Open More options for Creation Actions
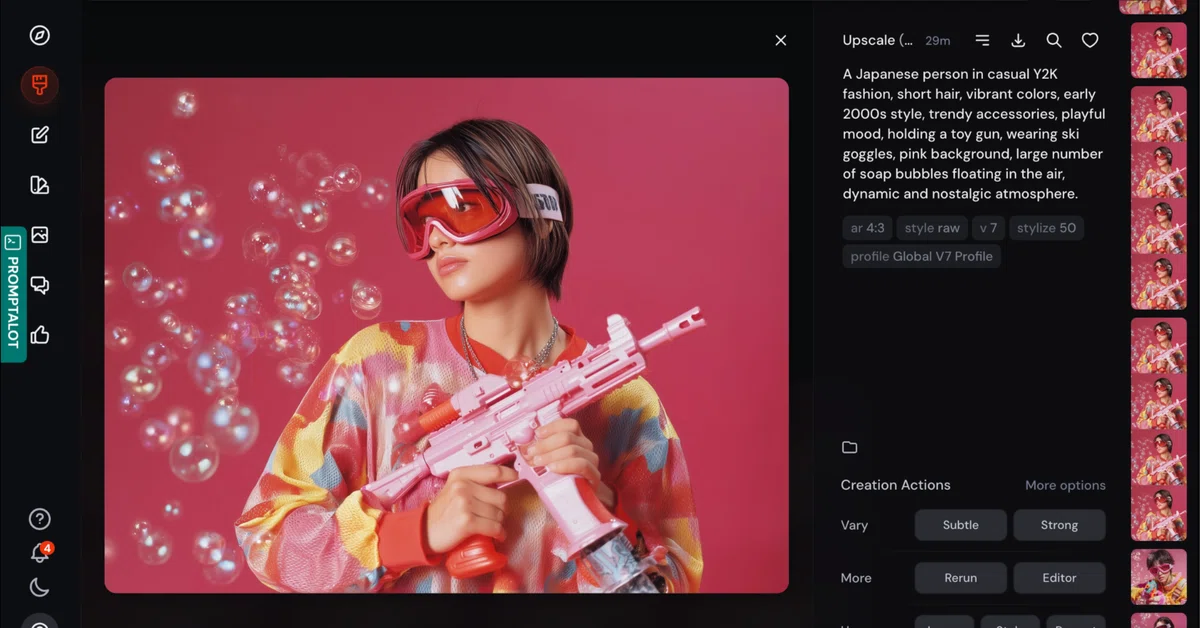Viewport: 1200px width, 628px height. (x=1065, y=485)
